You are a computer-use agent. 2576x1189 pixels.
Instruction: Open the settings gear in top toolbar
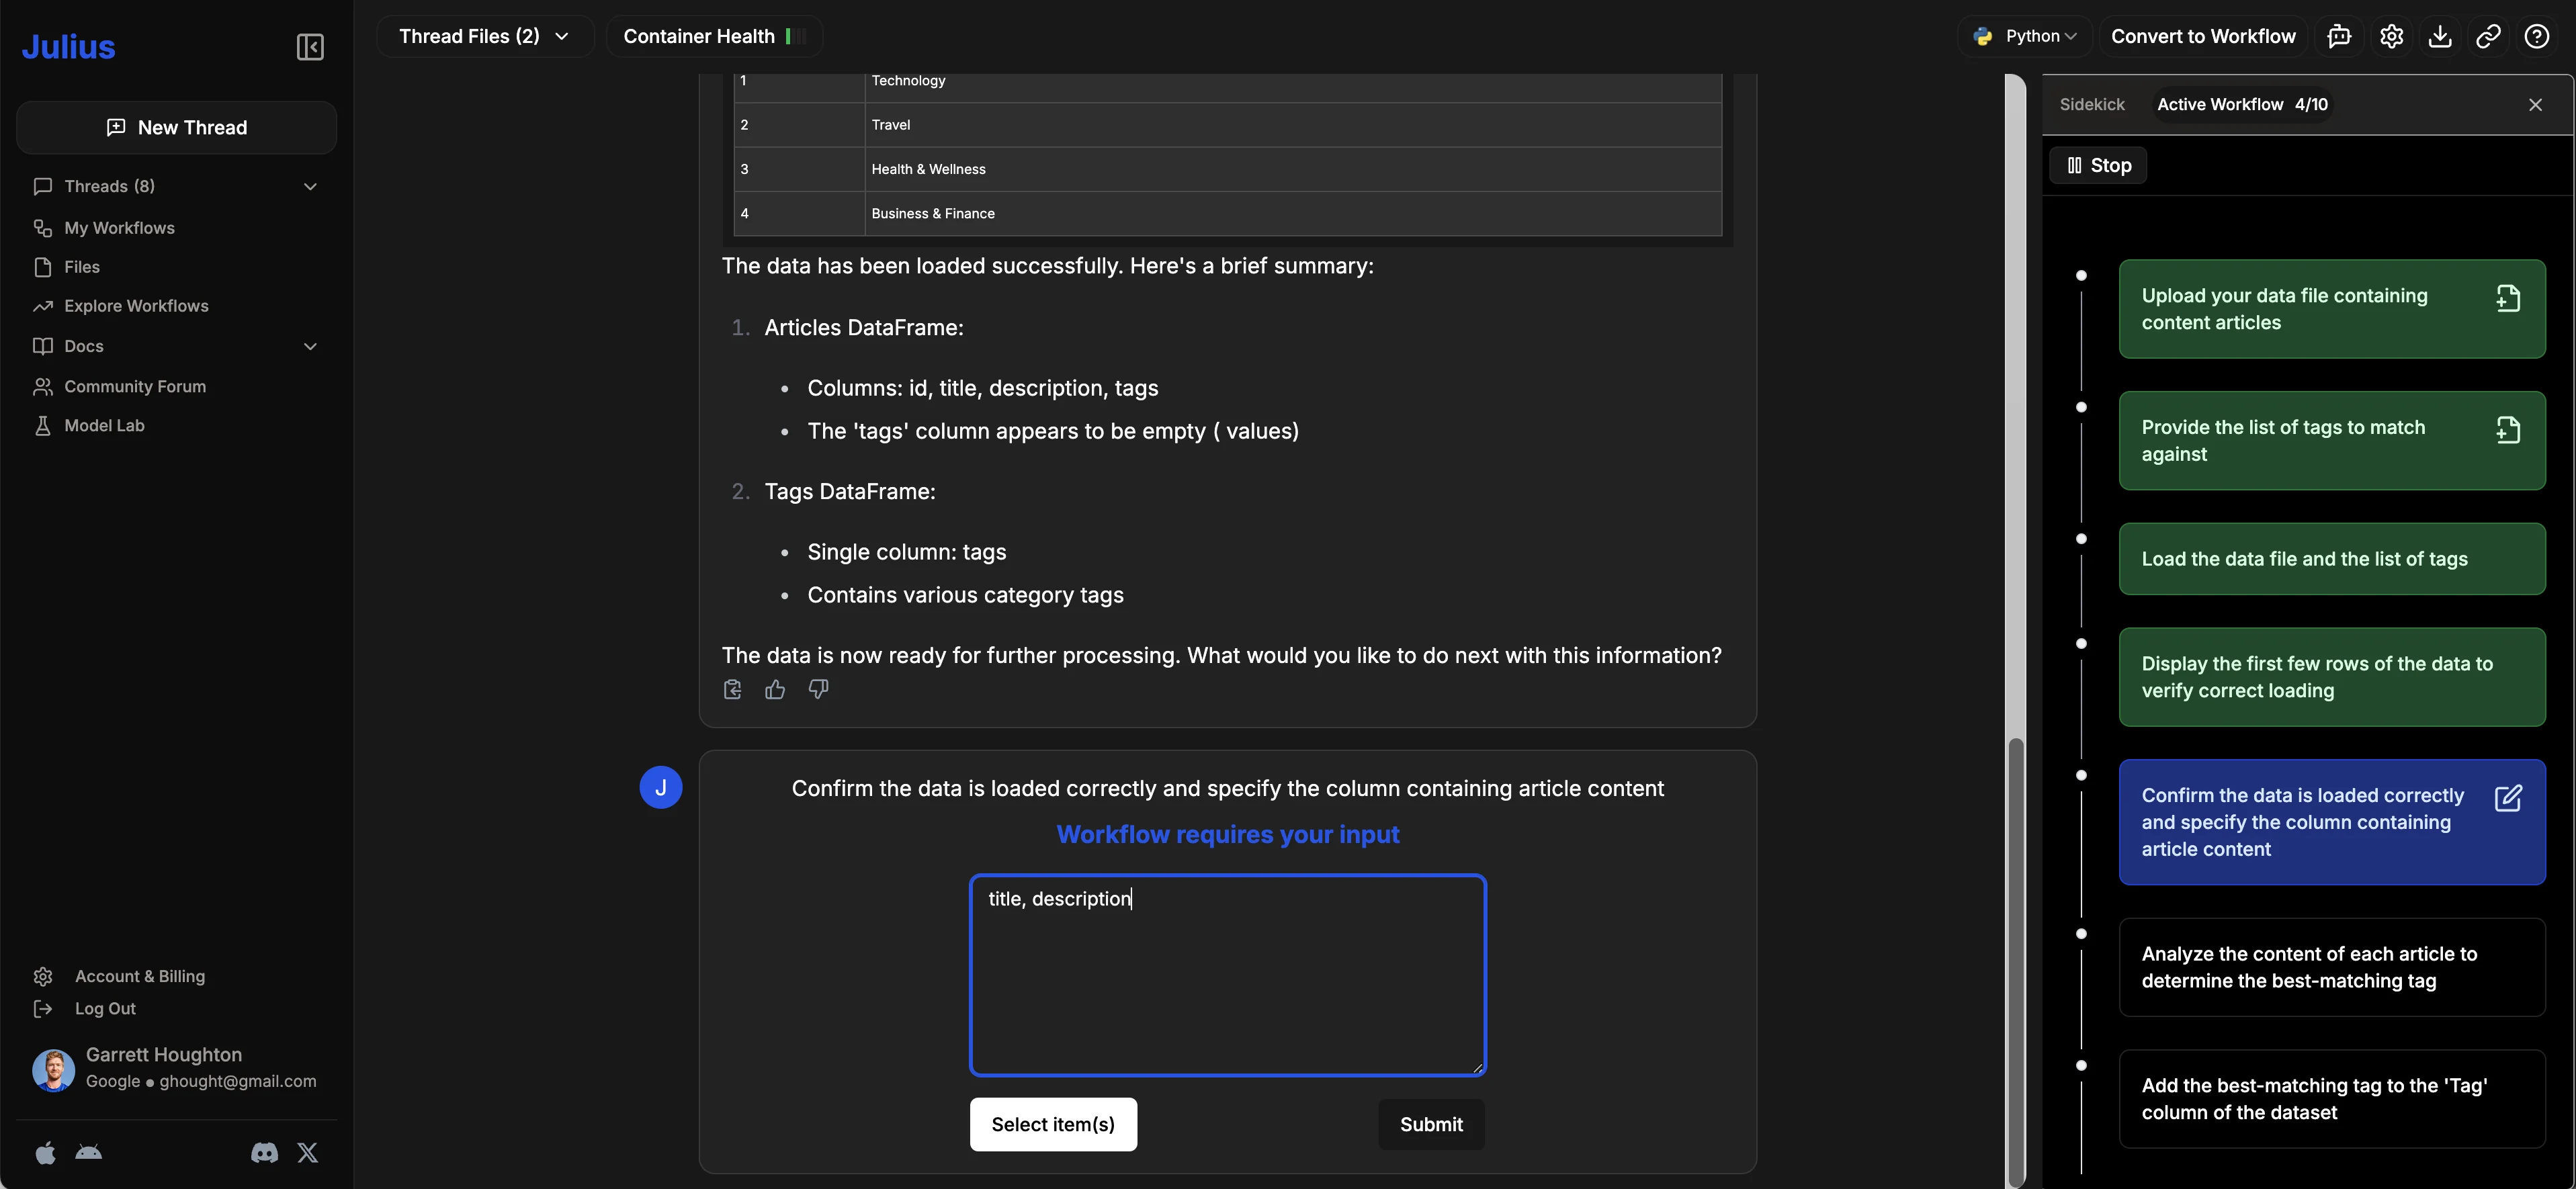tap(2391, 37)
